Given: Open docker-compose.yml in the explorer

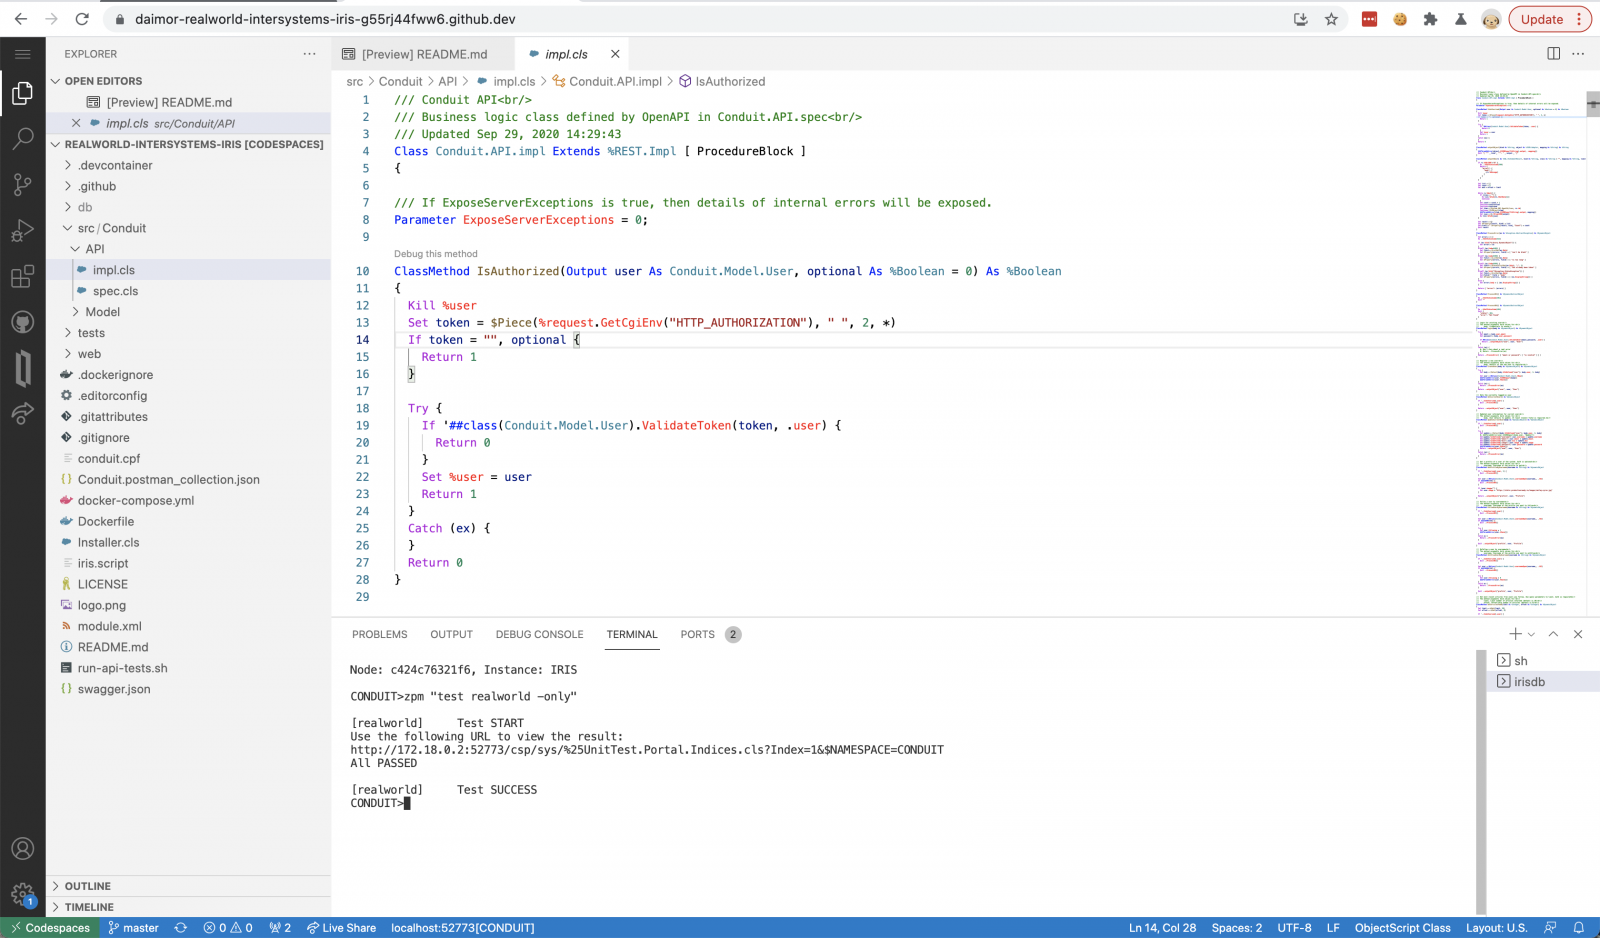Looking at the screenshot, I should (136, 501).
